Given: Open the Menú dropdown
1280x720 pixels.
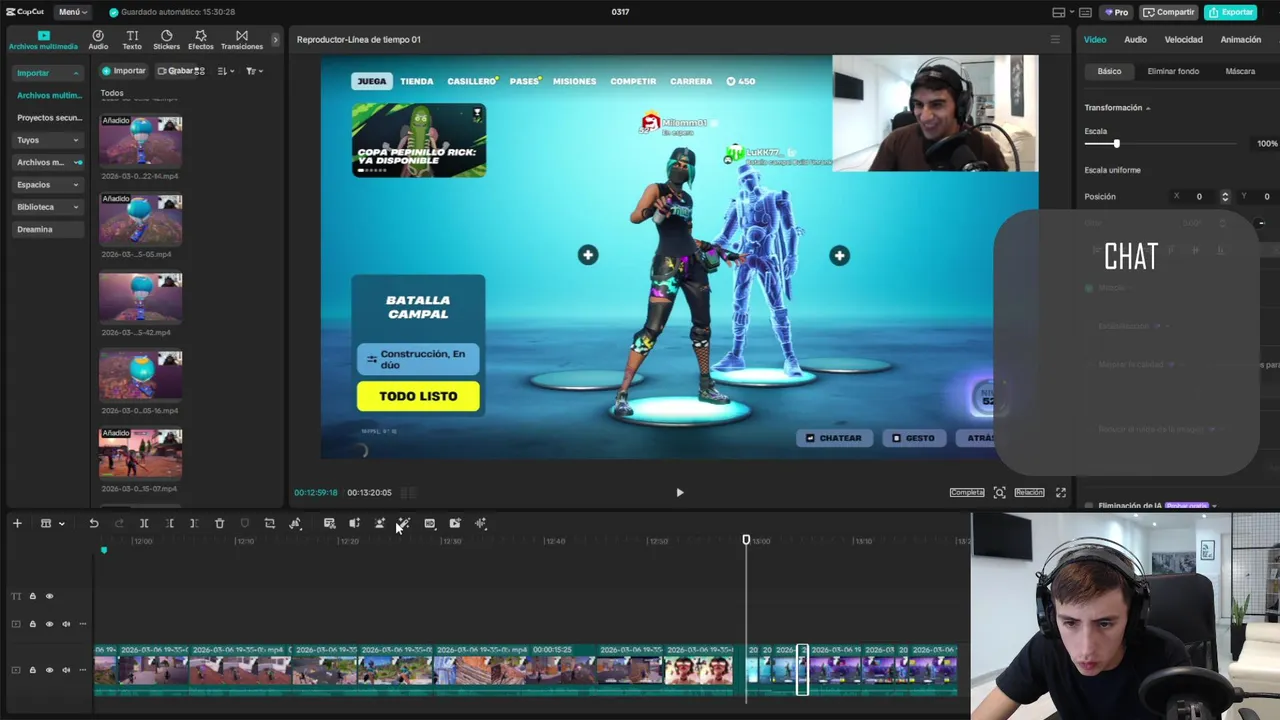Looking at the screenshot, I should (x=72, y=12).
